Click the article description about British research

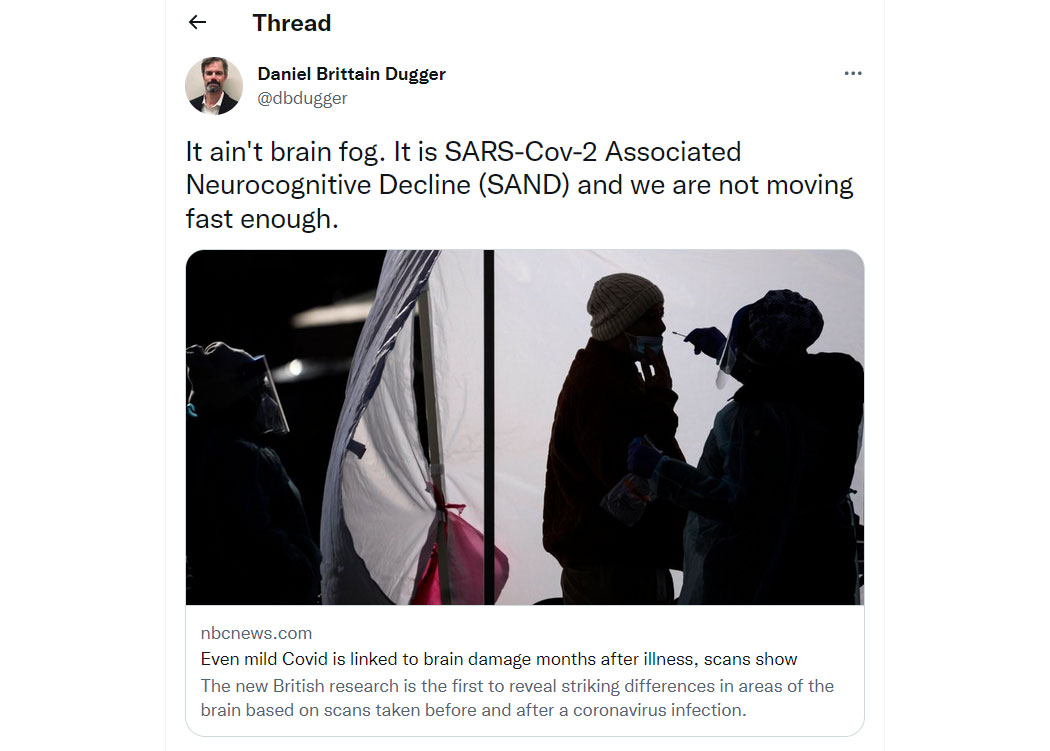click(x=517, y=698)
